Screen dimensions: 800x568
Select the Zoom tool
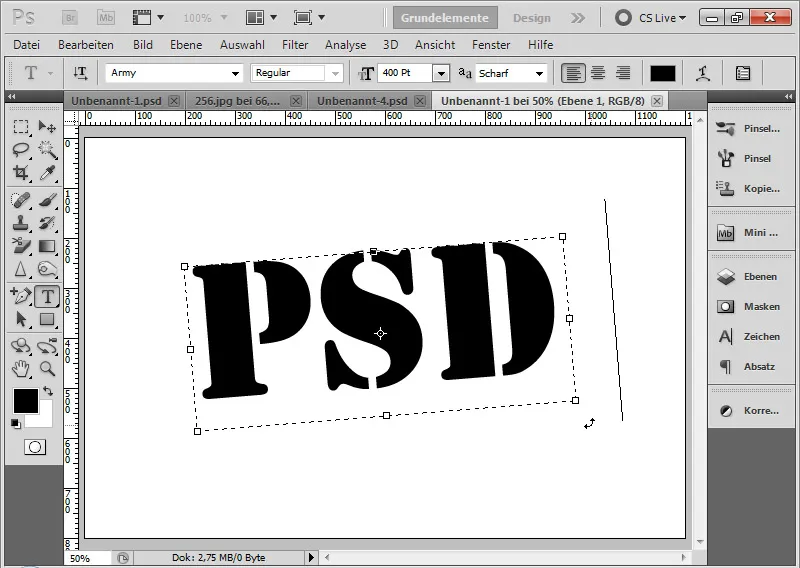pos(47,368)
